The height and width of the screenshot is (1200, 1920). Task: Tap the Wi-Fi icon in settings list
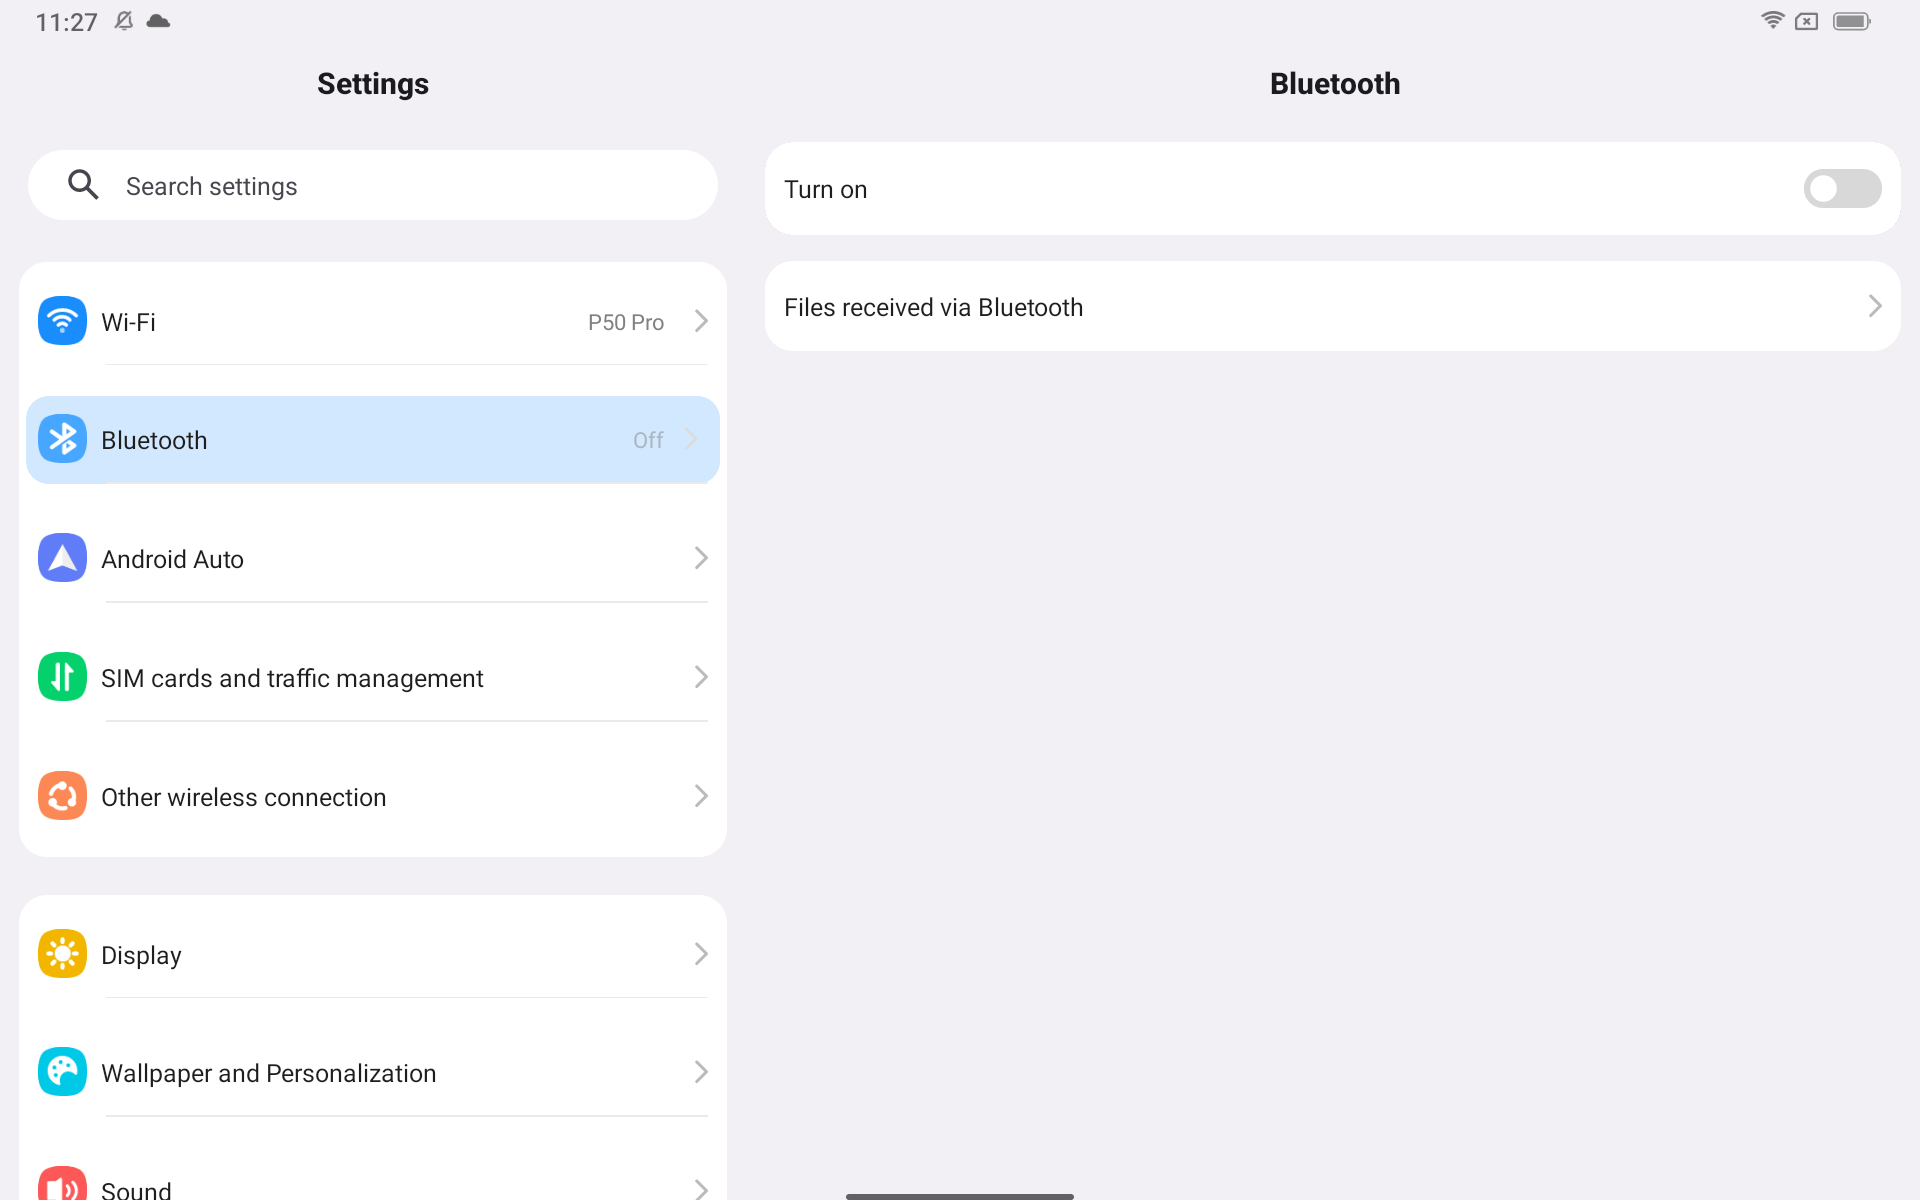pyautogui.click(x=62, y=321)
